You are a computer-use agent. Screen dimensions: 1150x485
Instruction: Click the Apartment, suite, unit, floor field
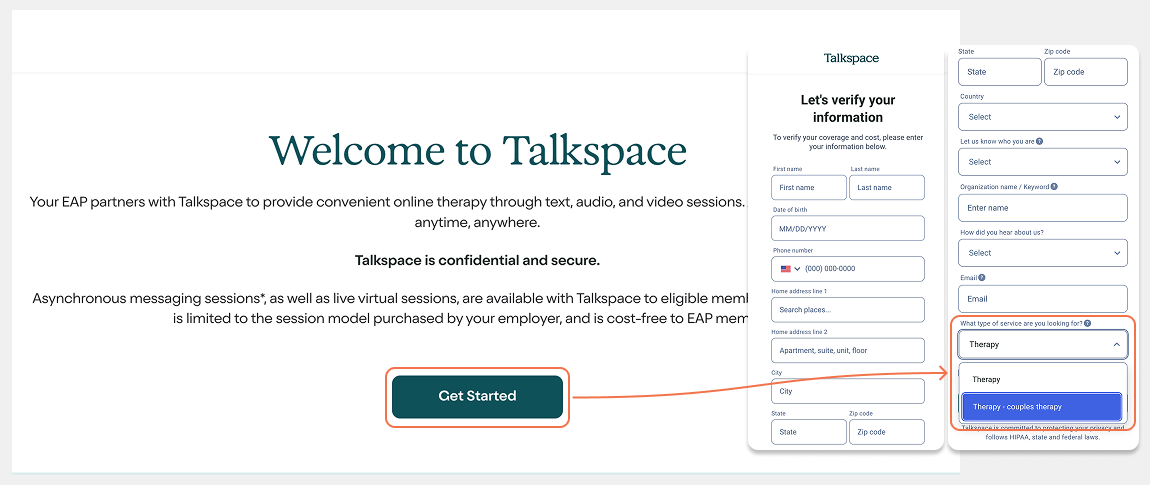pyautogui.click(x=847, y=351)
